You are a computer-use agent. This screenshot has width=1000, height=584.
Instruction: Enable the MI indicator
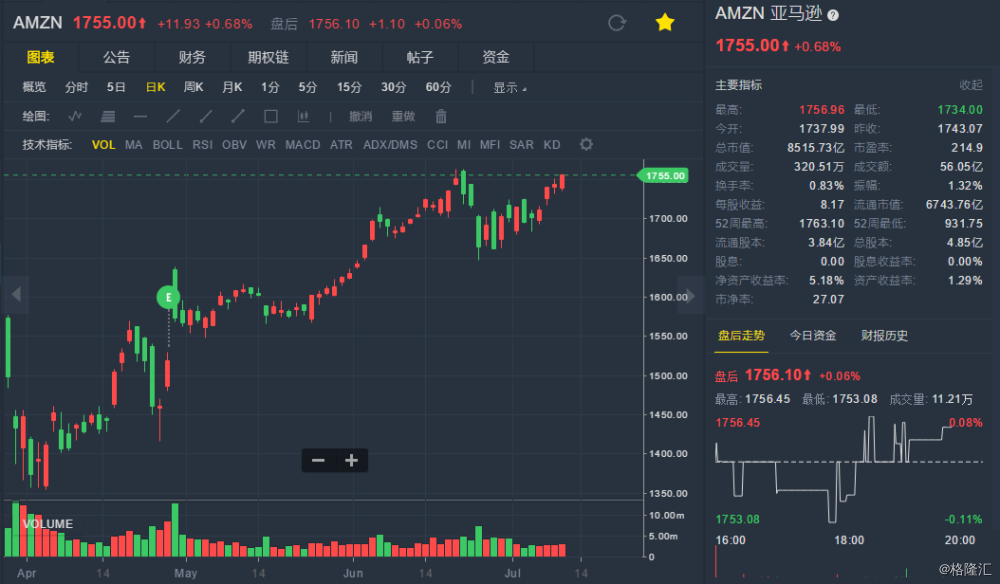464,145
